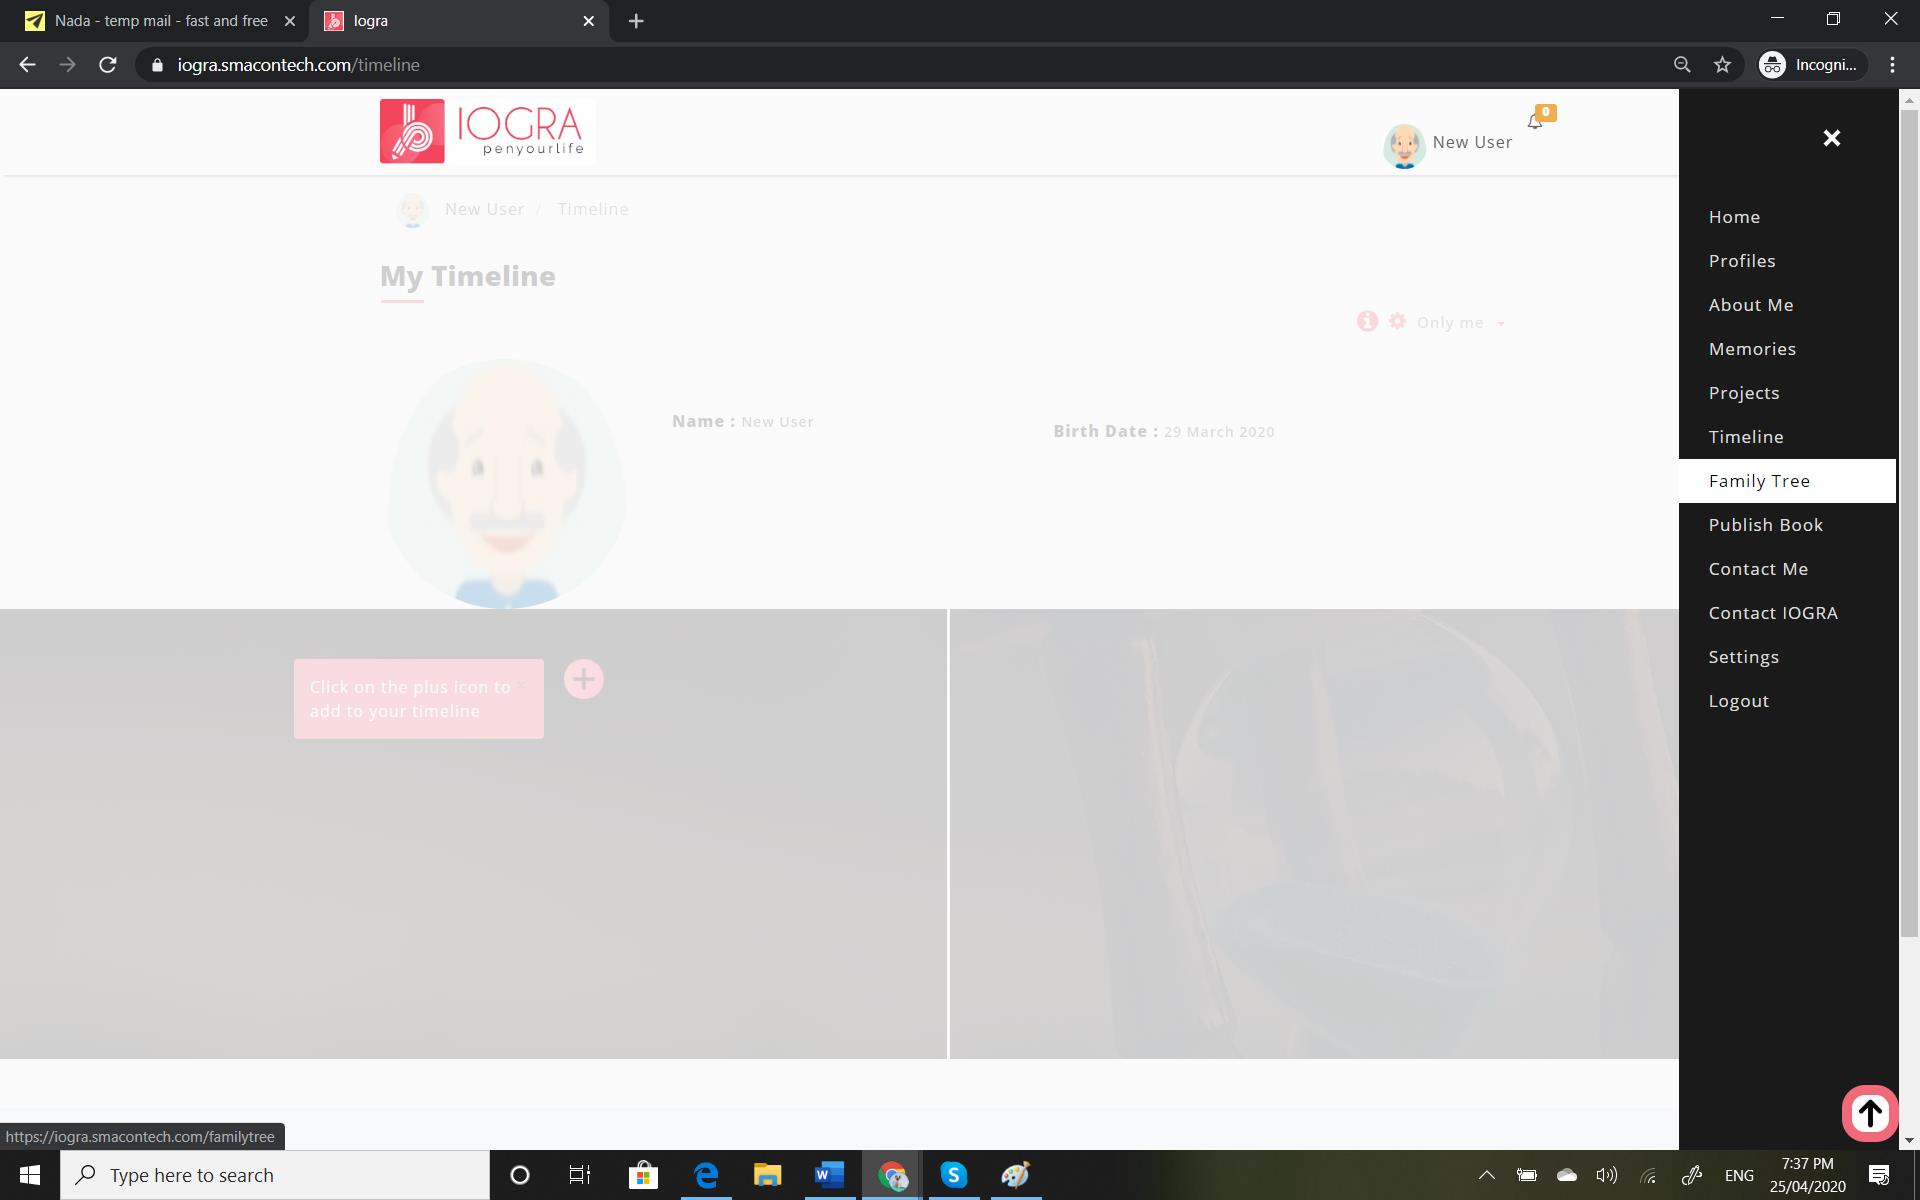Image resolution: width=1920 pixels, height=1200 pixels.
Task: Select Memories in side menu
Action: point(1752,349)
